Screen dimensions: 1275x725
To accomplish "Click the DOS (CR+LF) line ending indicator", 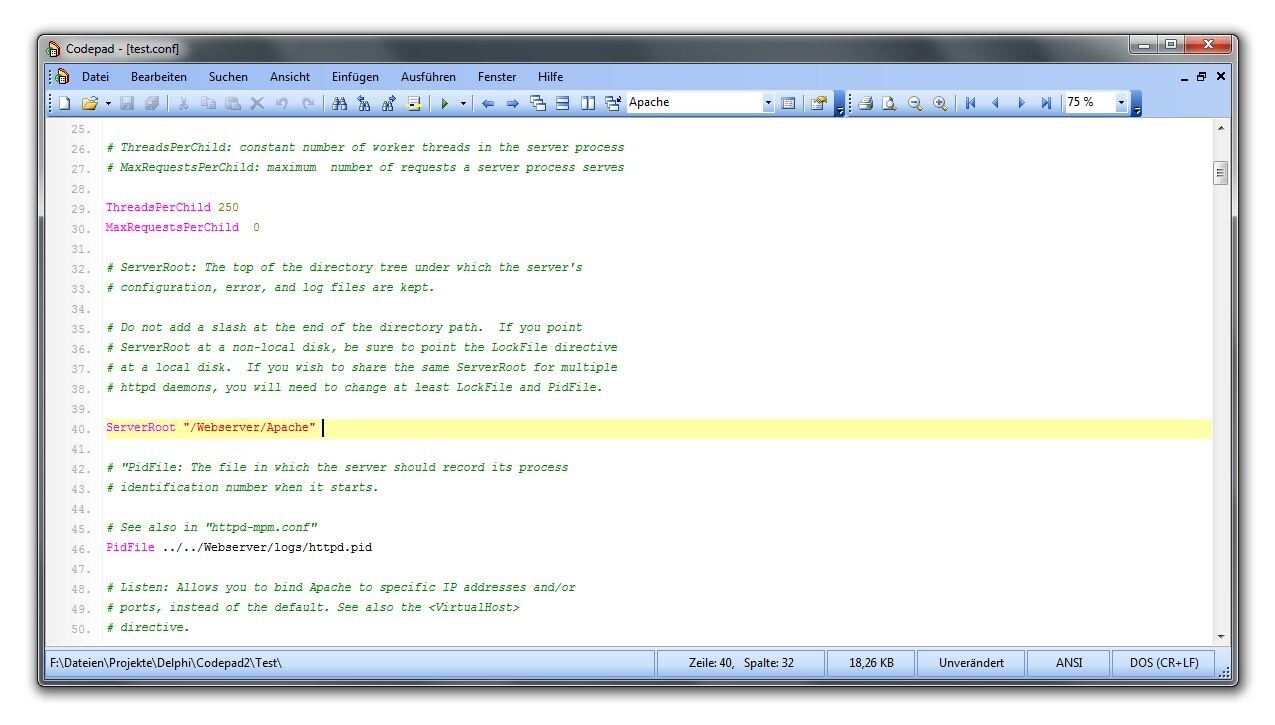I will (1163, 662).
